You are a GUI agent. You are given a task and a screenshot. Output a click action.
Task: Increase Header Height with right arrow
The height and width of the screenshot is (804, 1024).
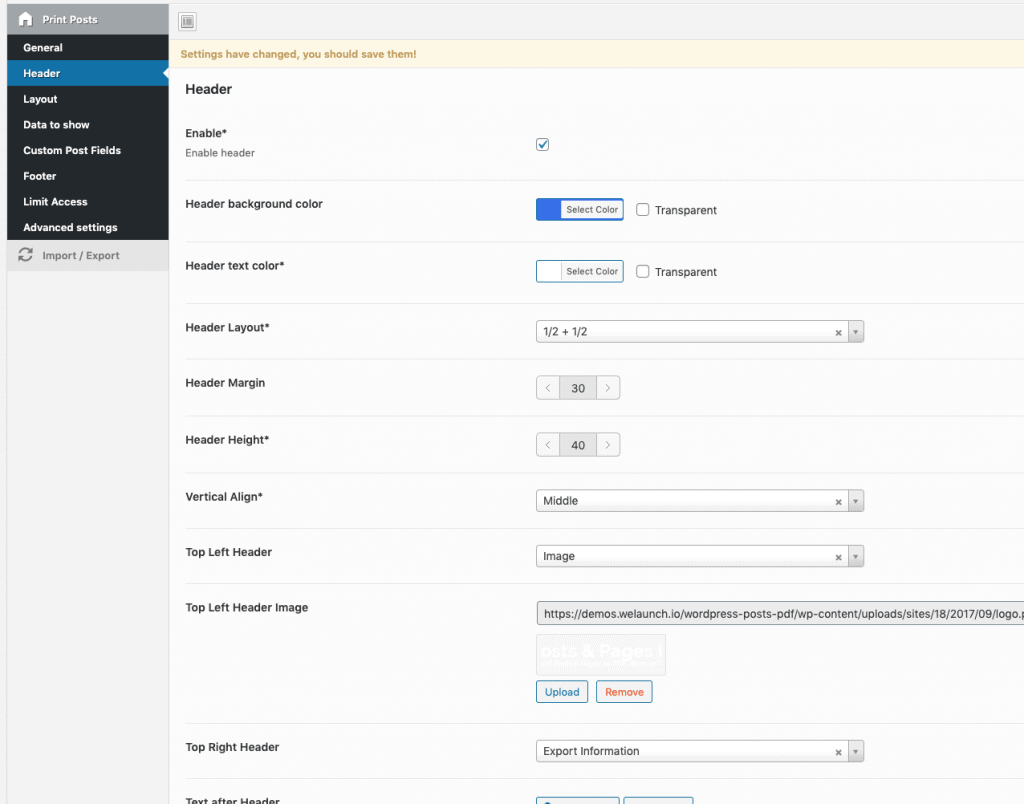pyautogui.click(x=608, y=445)
